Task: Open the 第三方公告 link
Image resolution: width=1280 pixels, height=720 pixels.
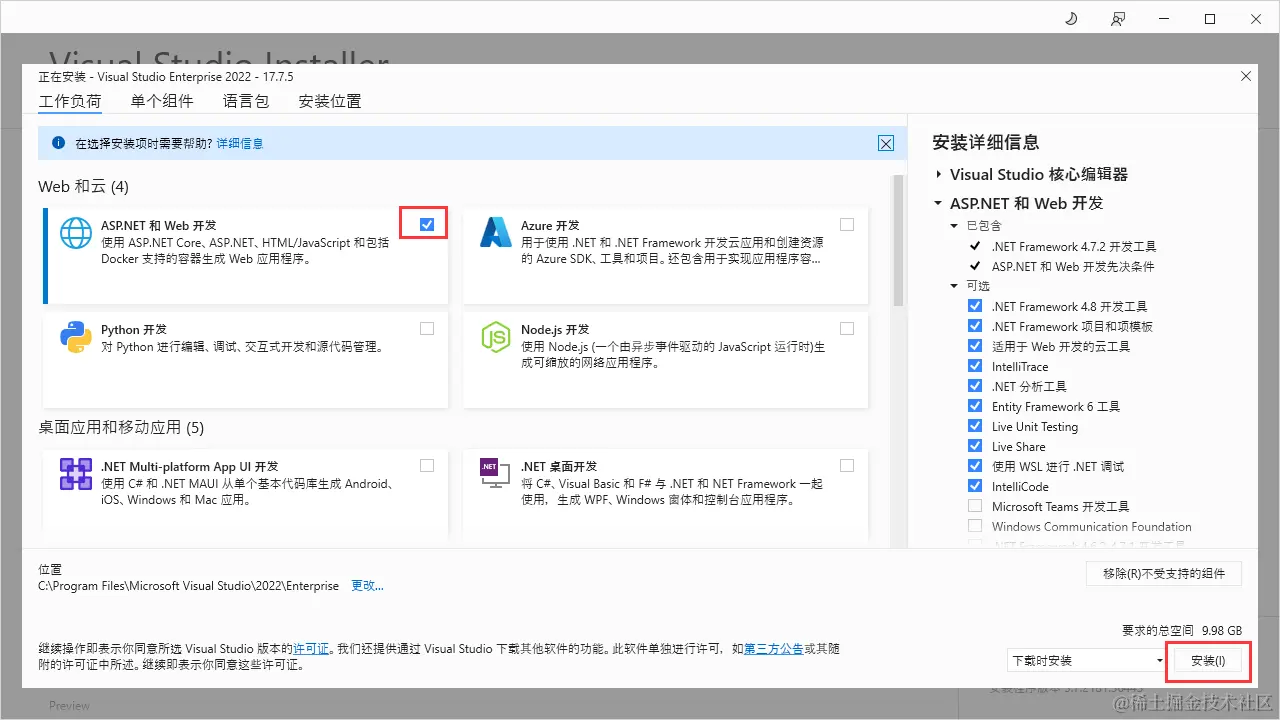Action: point(774,649)
